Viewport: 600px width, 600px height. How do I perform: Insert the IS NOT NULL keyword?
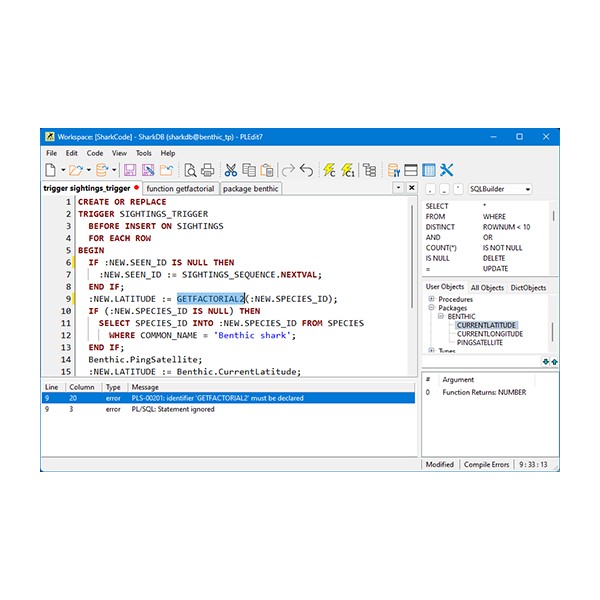[x=504, y=248]
